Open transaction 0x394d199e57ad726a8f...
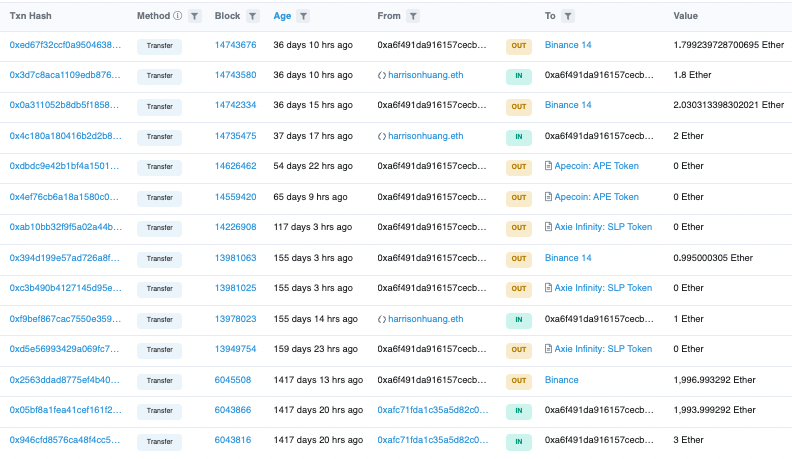The width and height of the screenshot is (792, 459). 65,258
